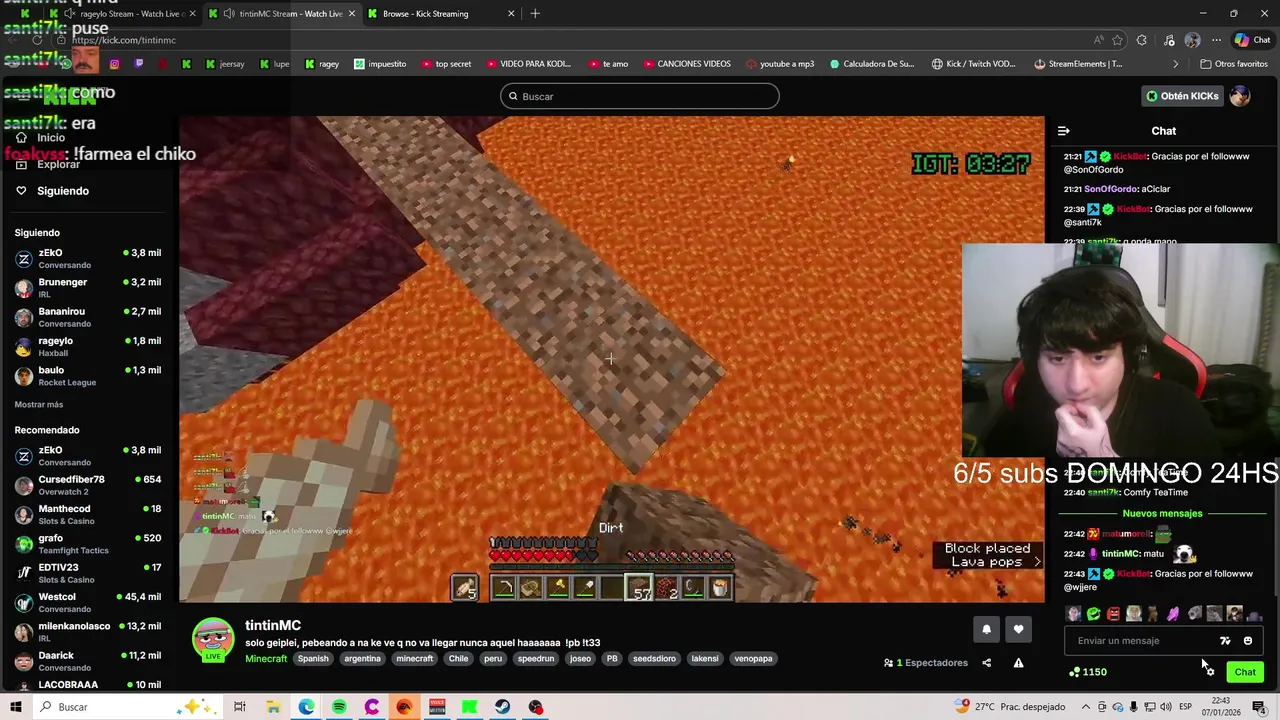1280x720 pixels.
Task: Open chat settings gear
Action: 1210,672
